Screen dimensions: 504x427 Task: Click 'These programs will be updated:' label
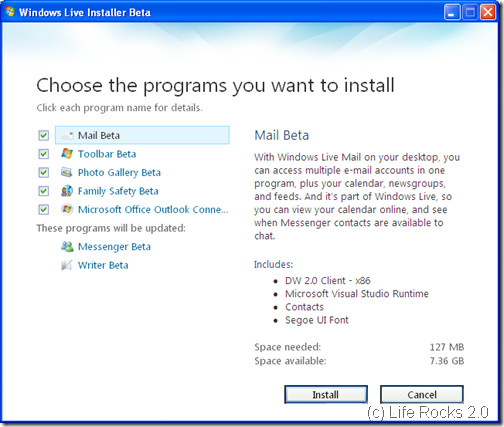point(111,228)
